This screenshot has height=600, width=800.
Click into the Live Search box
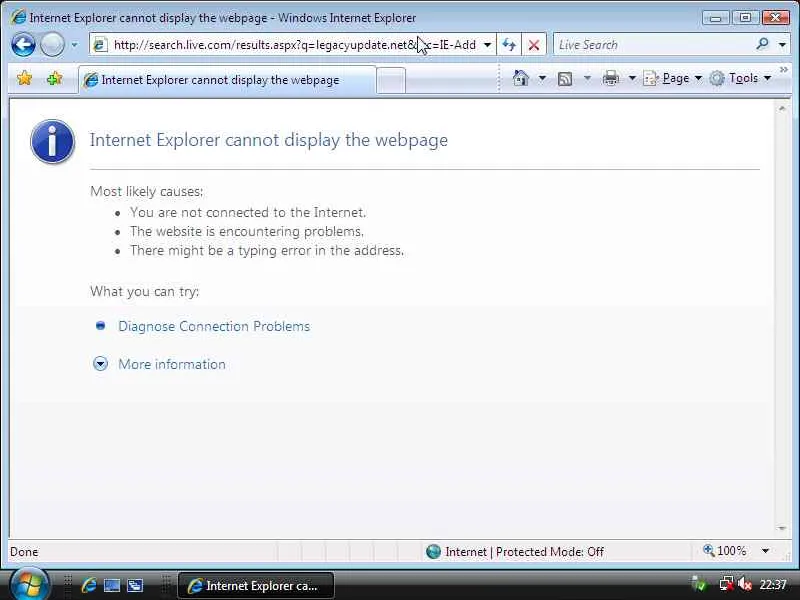654,45
